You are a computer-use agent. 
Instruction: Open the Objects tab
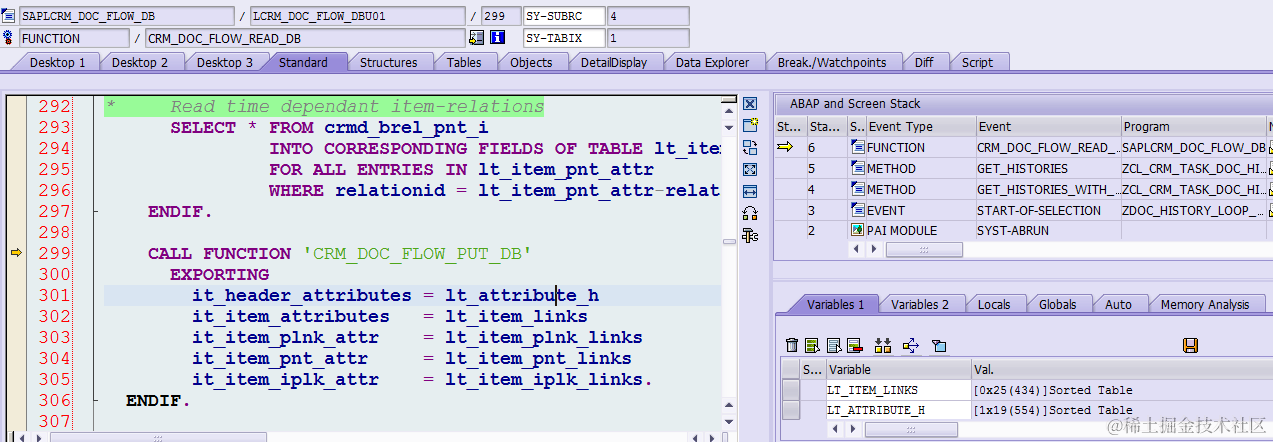pos(531,62)
